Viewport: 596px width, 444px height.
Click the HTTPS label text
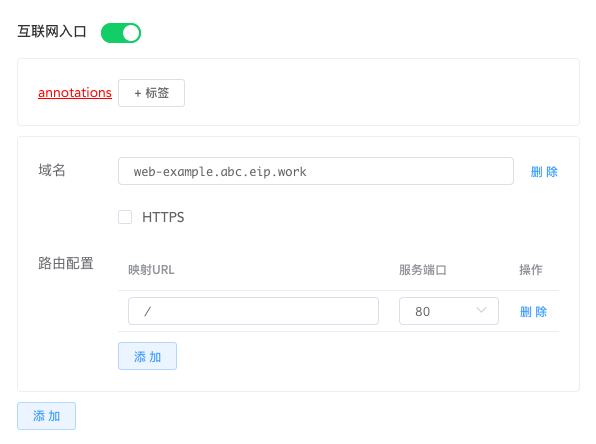(x=163, y=217)
